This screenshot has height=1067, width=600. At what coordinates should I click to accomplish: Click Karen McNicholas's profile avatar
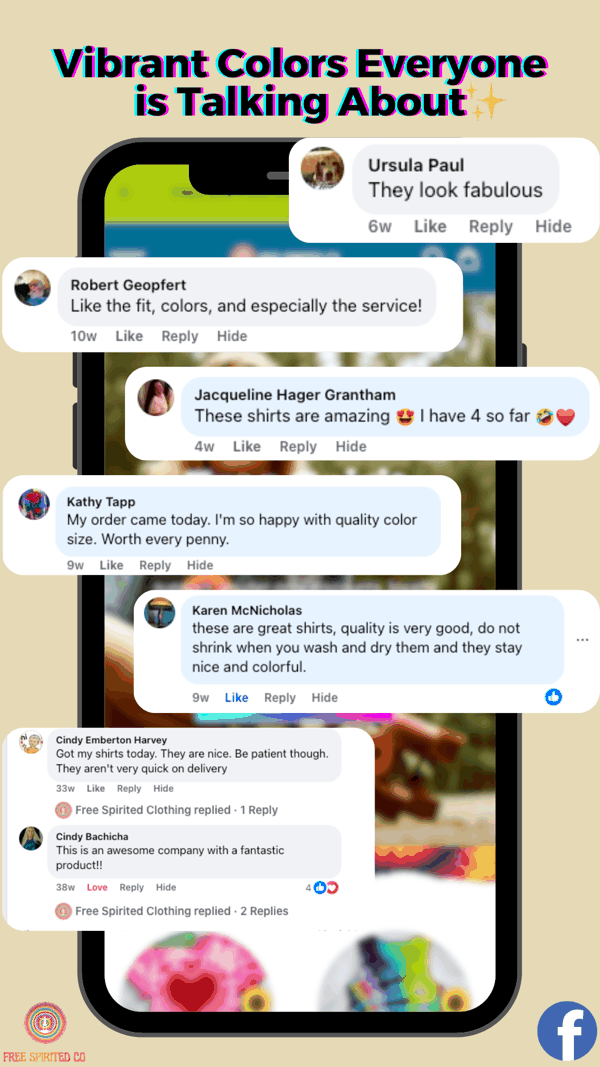160,612
